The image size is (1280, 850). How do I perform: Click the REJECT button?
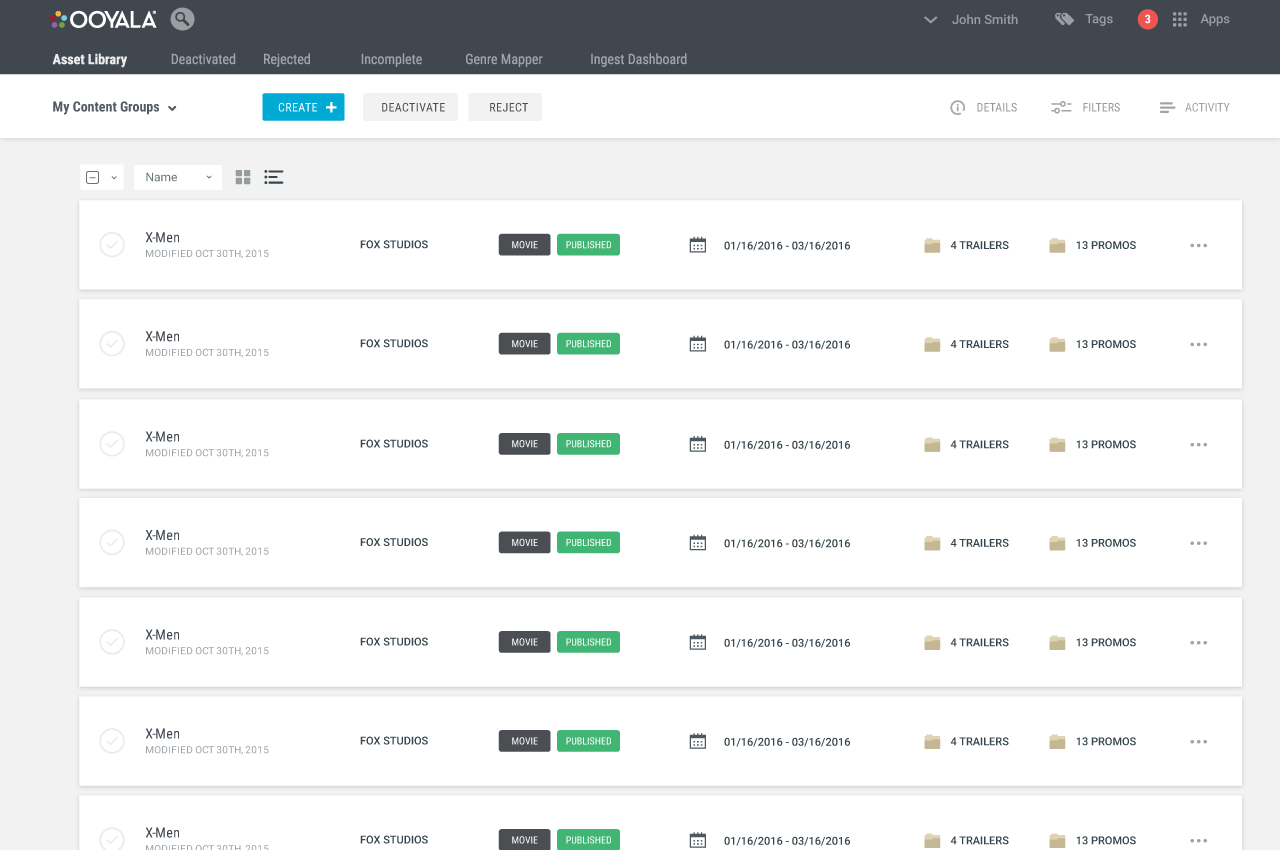tap(505, 107)
